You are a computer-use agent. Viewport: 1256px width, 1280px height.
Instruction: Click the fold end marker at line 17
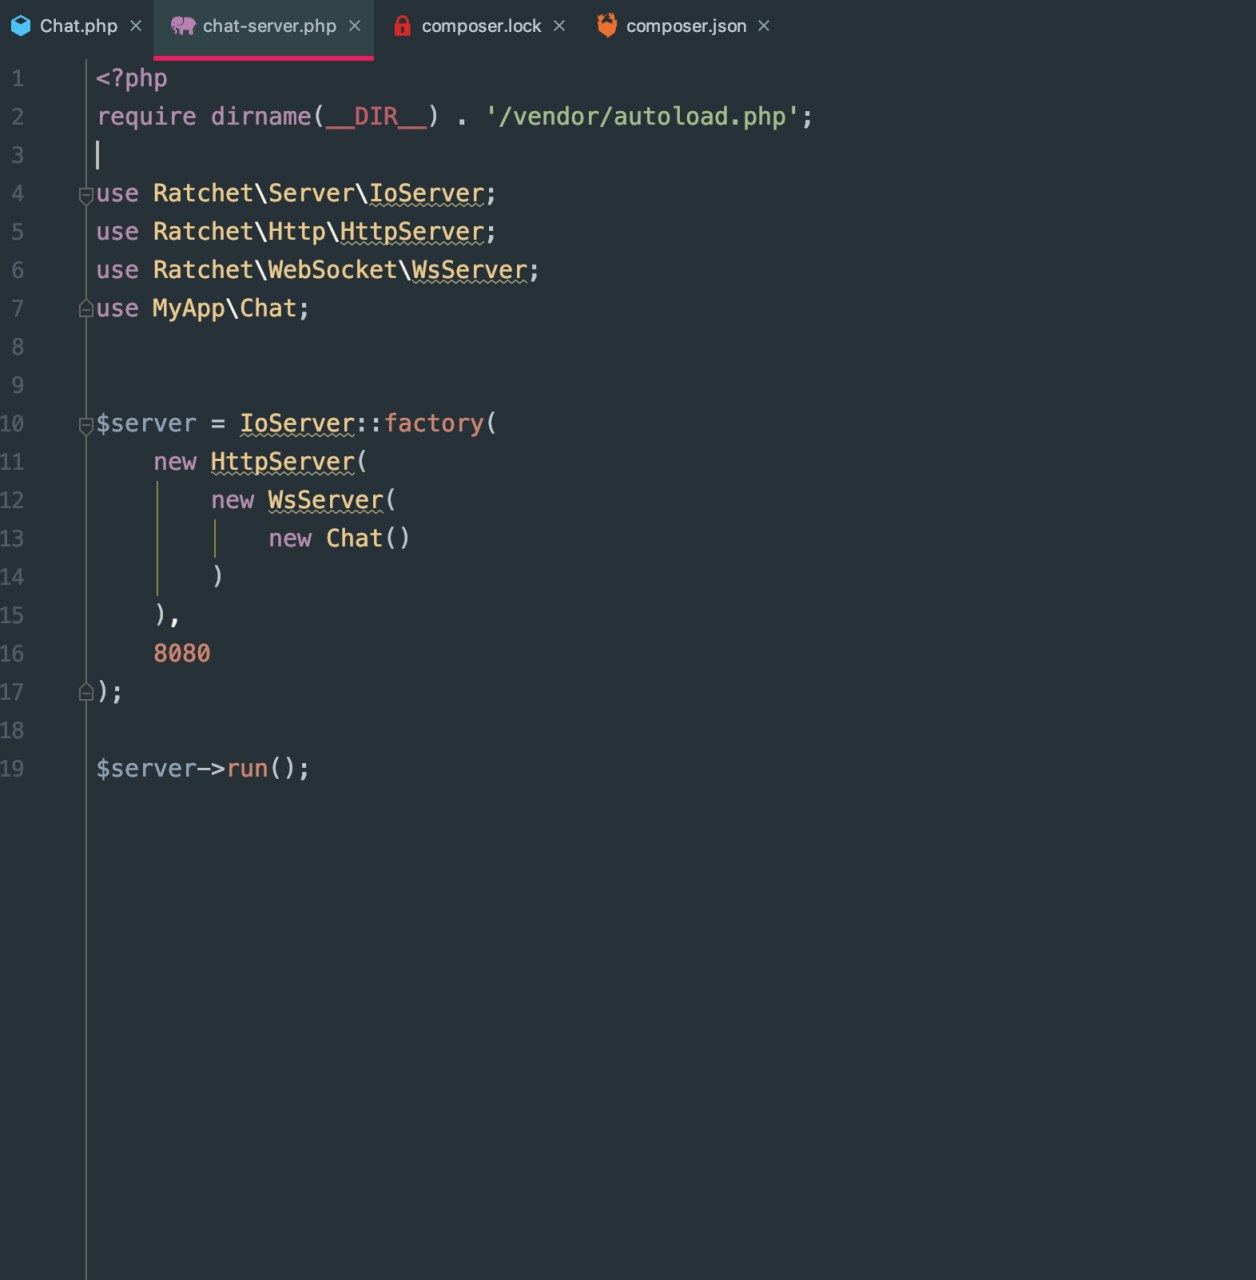click(86, 692)
